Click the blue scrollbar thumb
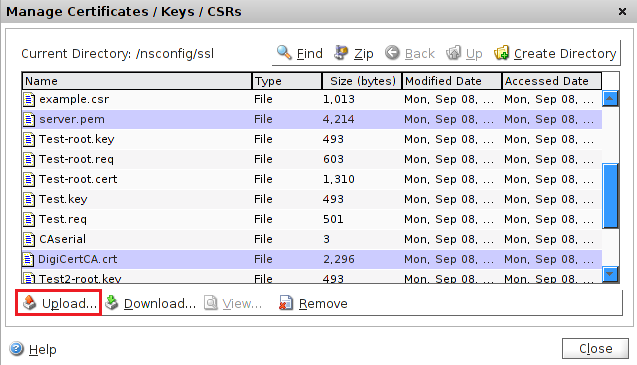Screen dimensions: 637x365 (x=610, y=196)
